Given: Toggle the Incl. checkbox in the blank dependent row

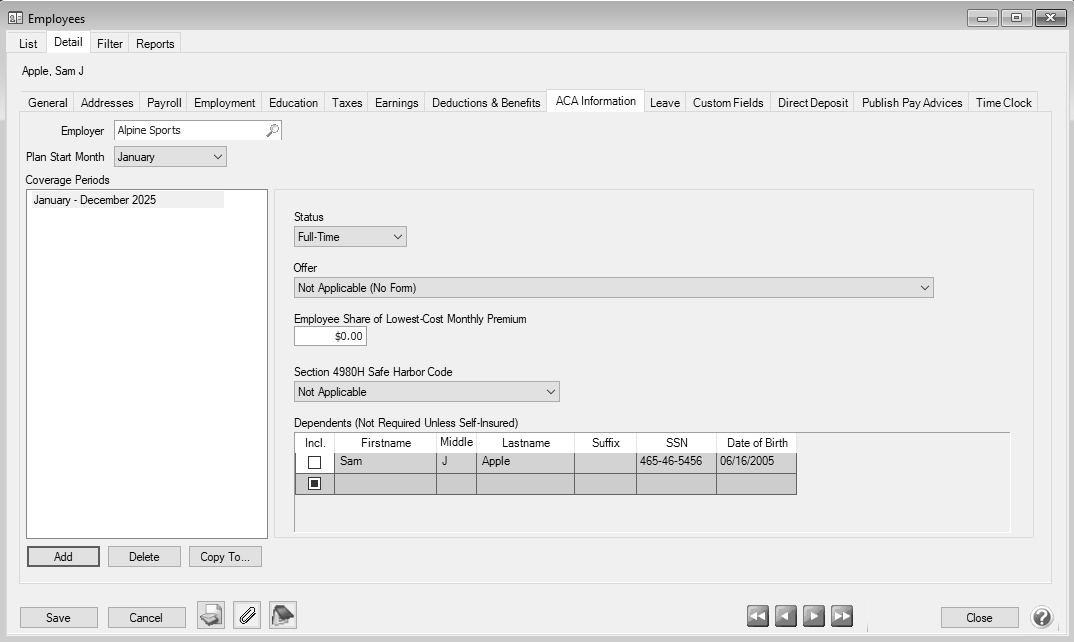Looking at the screenshot, I should coord(314,484).
